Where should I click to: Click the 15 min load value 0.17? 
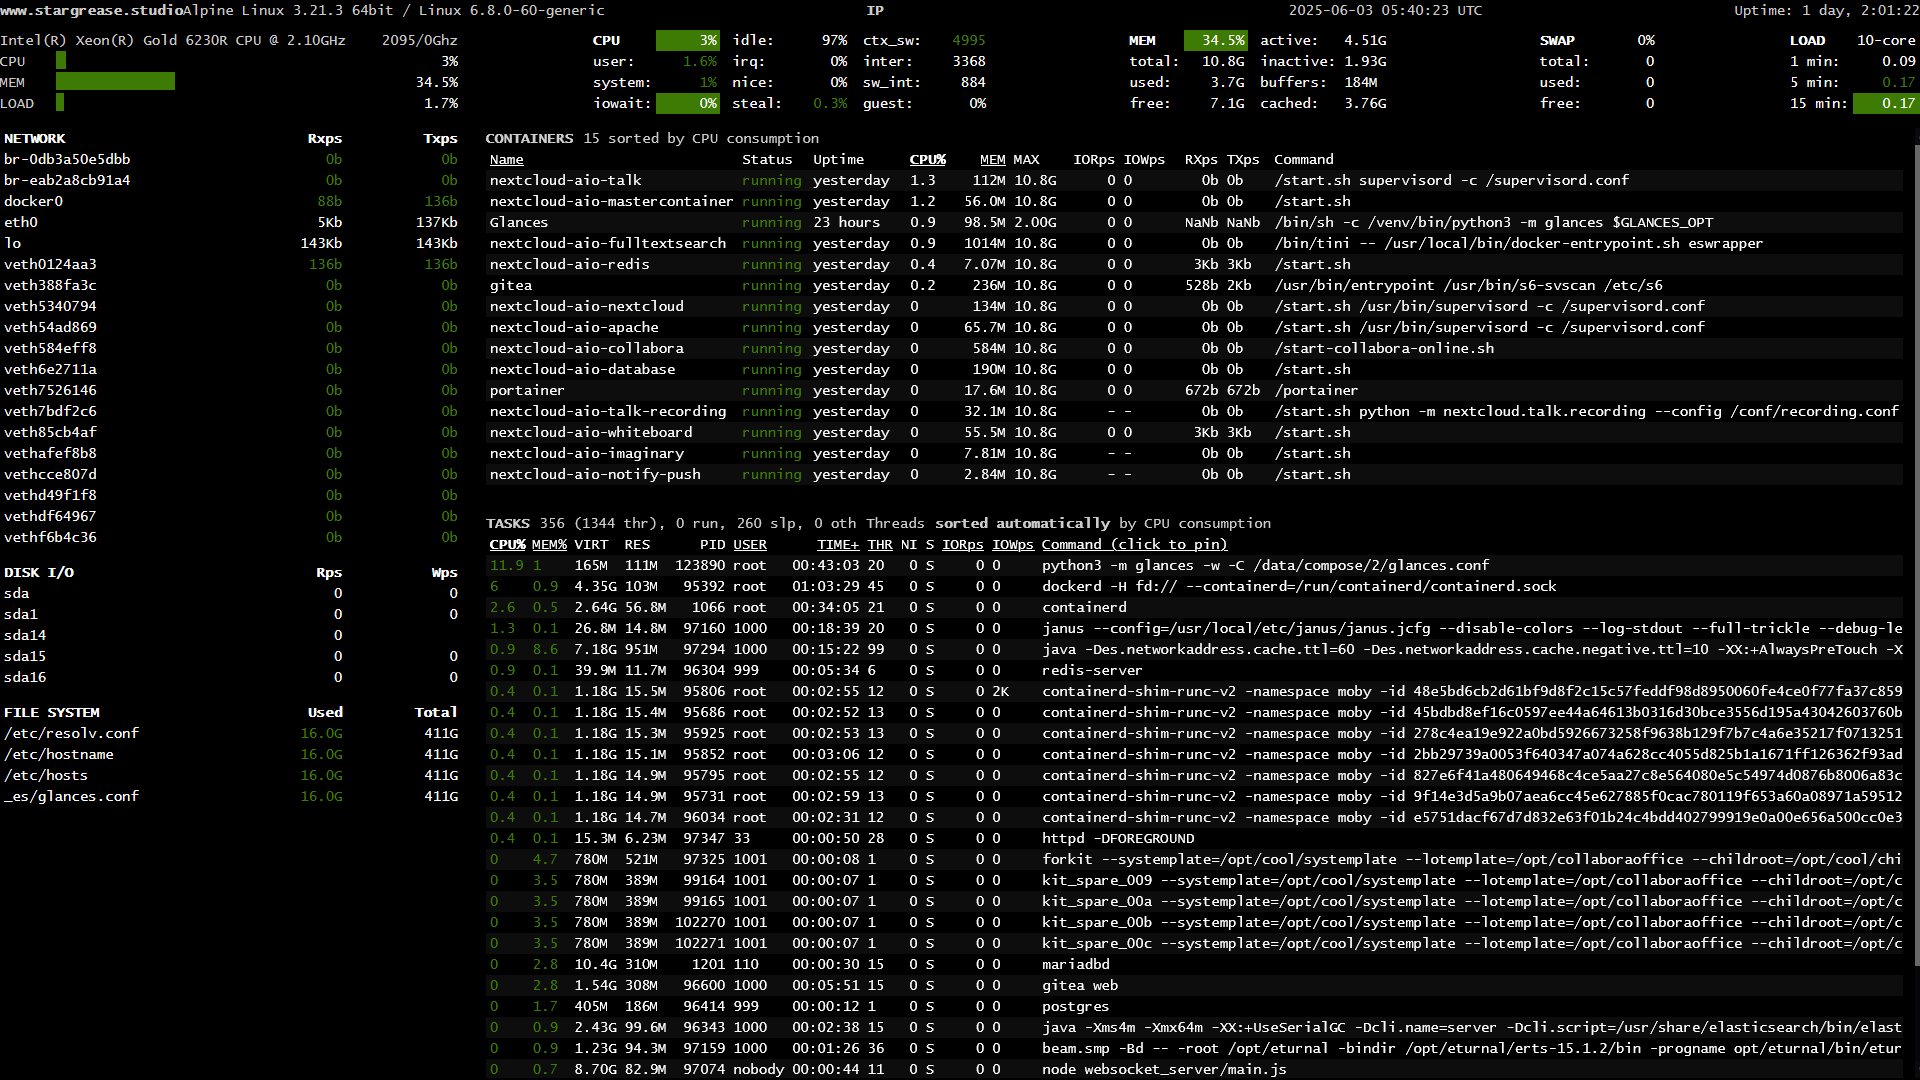(x=1885, y=104)
